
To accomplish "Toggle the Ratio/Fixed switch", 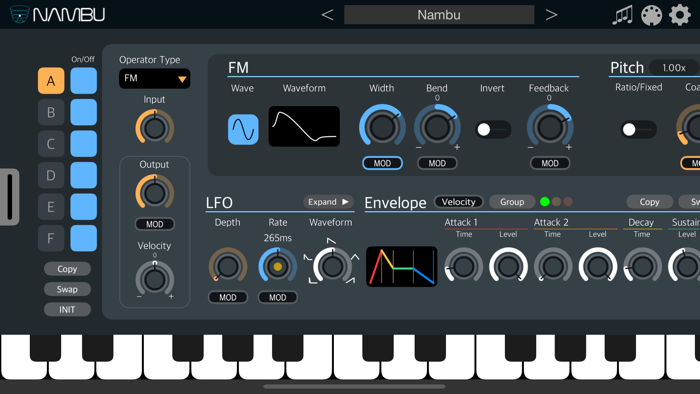I will [638, 129].
